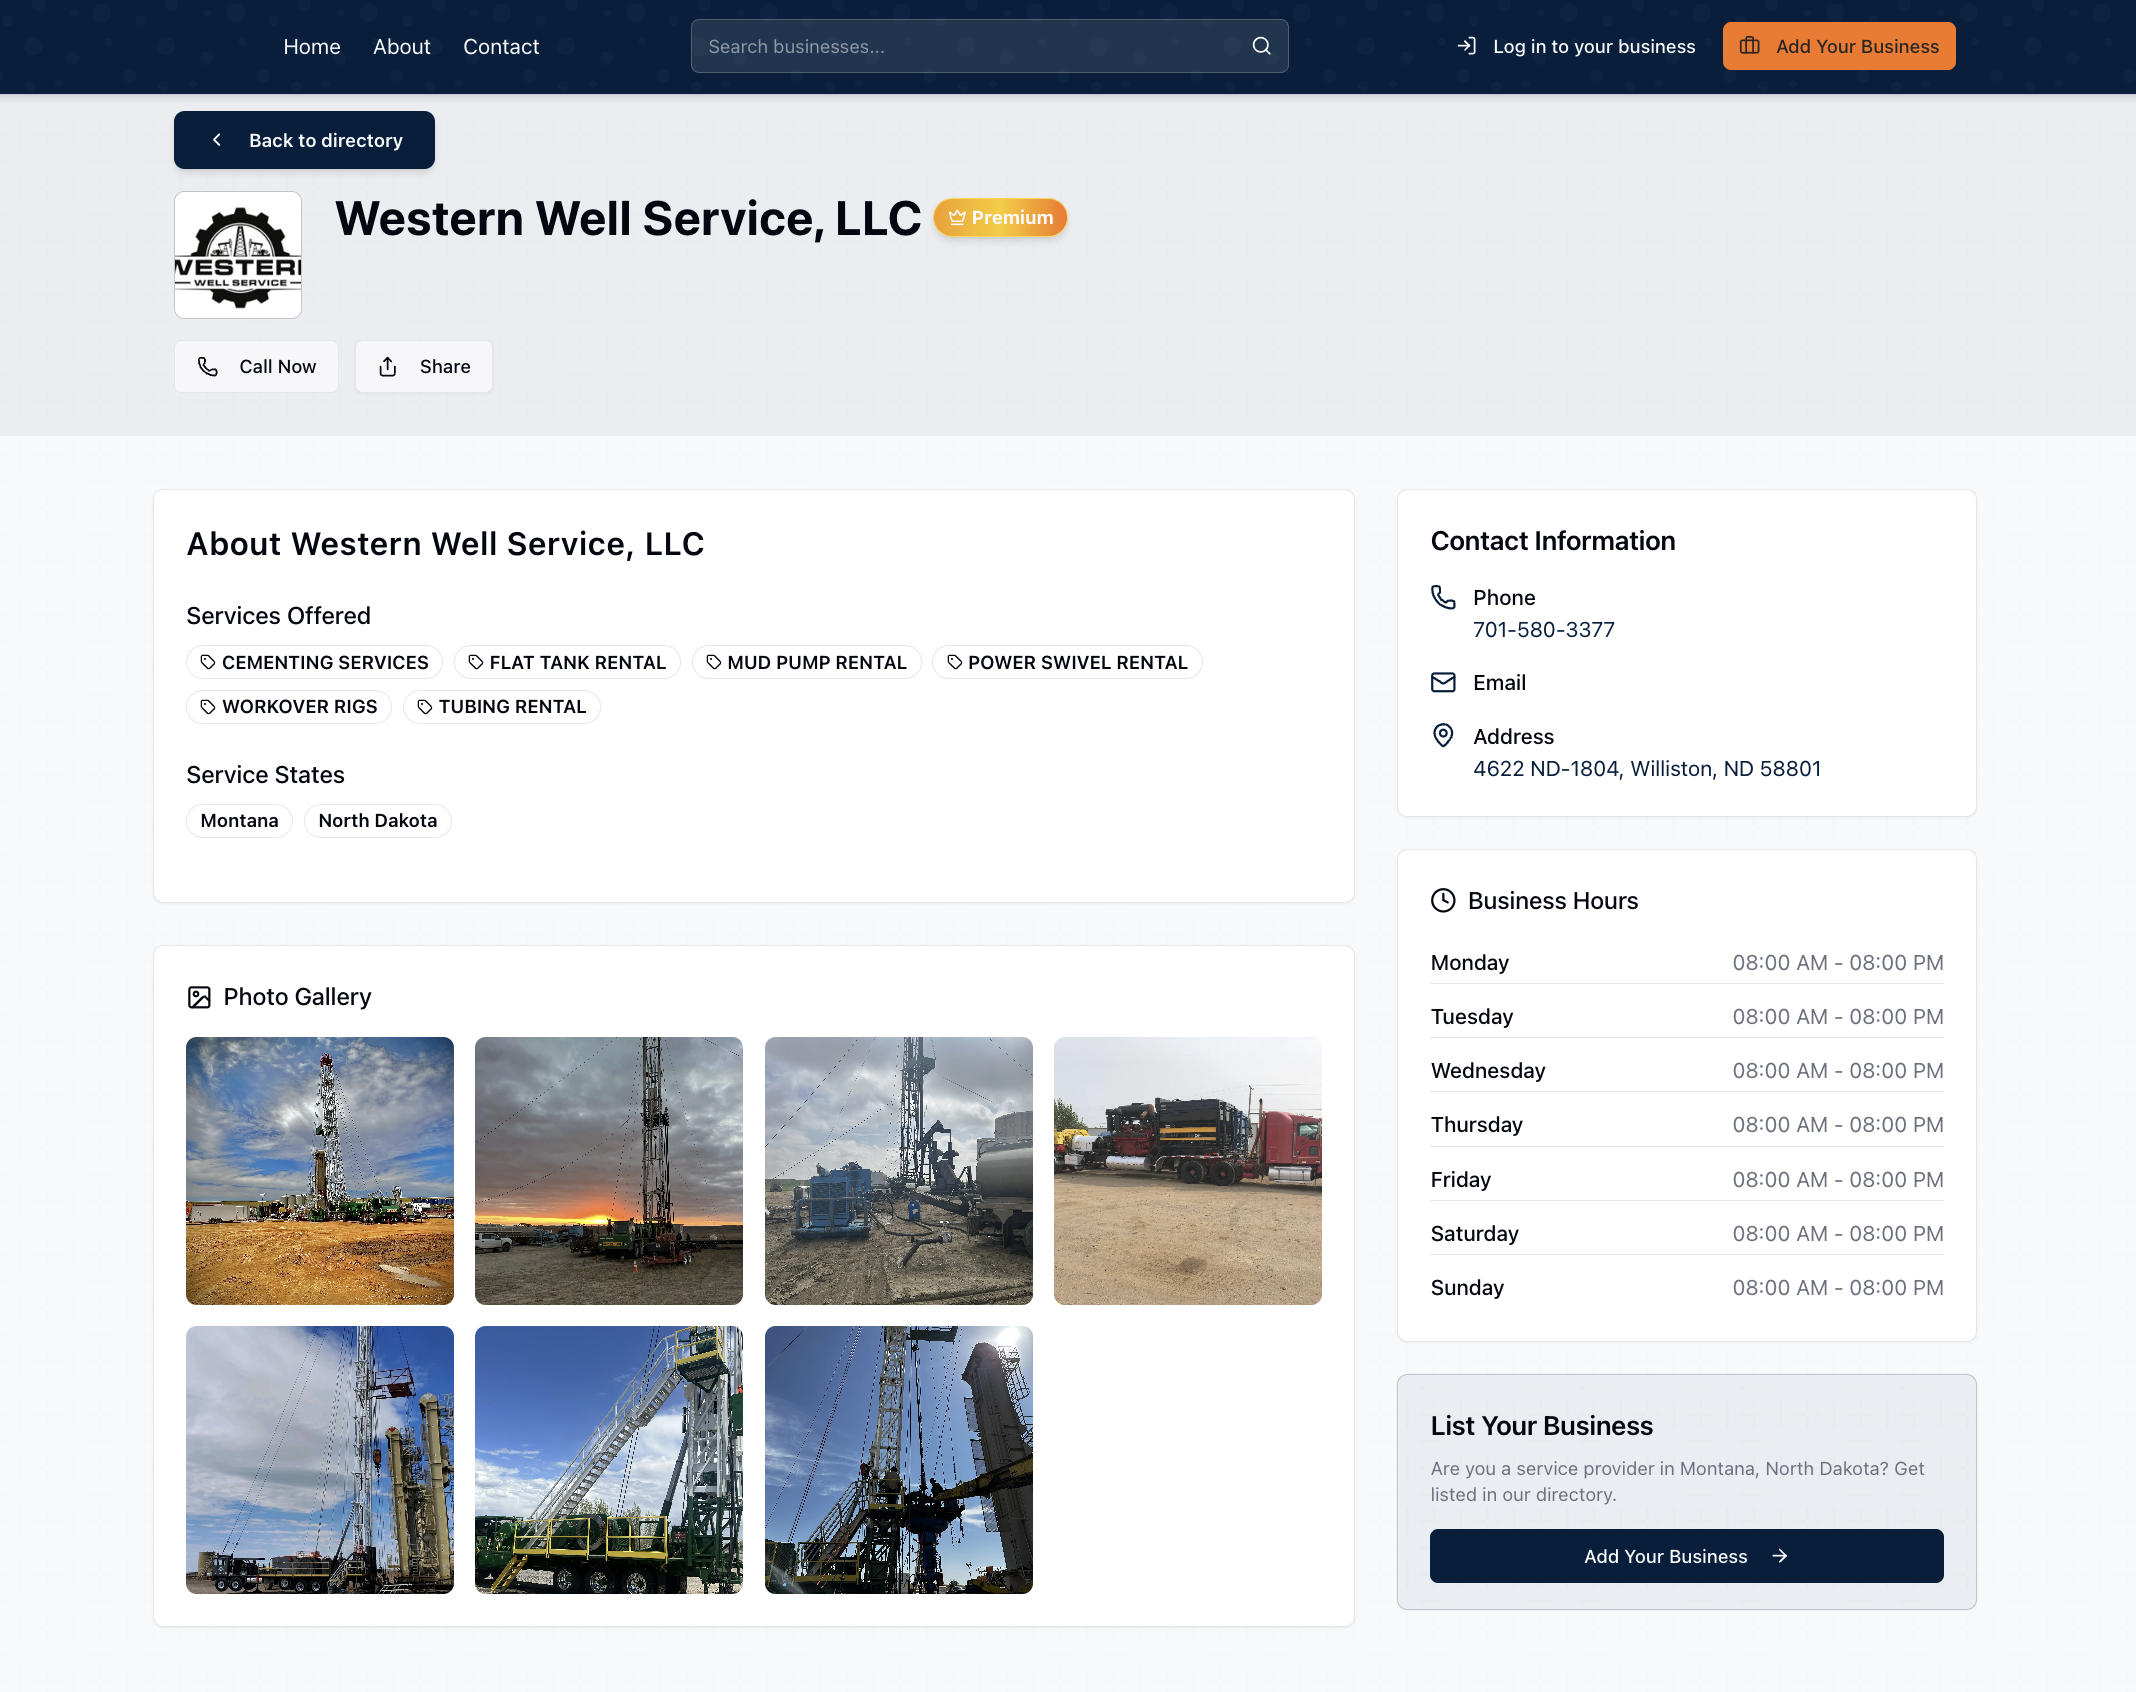Select the About tab in navigation
The width and height of the screenshot is (2136, 1692).
point(401,46)
